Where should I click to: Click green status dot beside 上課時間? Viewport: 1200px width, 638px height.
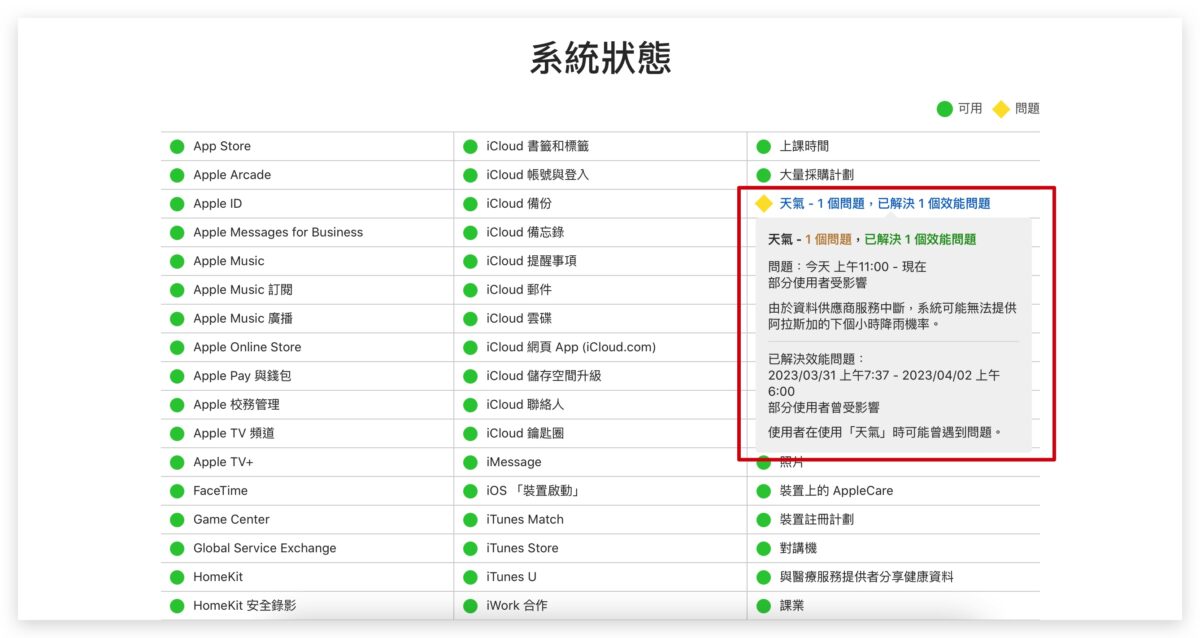764,146
